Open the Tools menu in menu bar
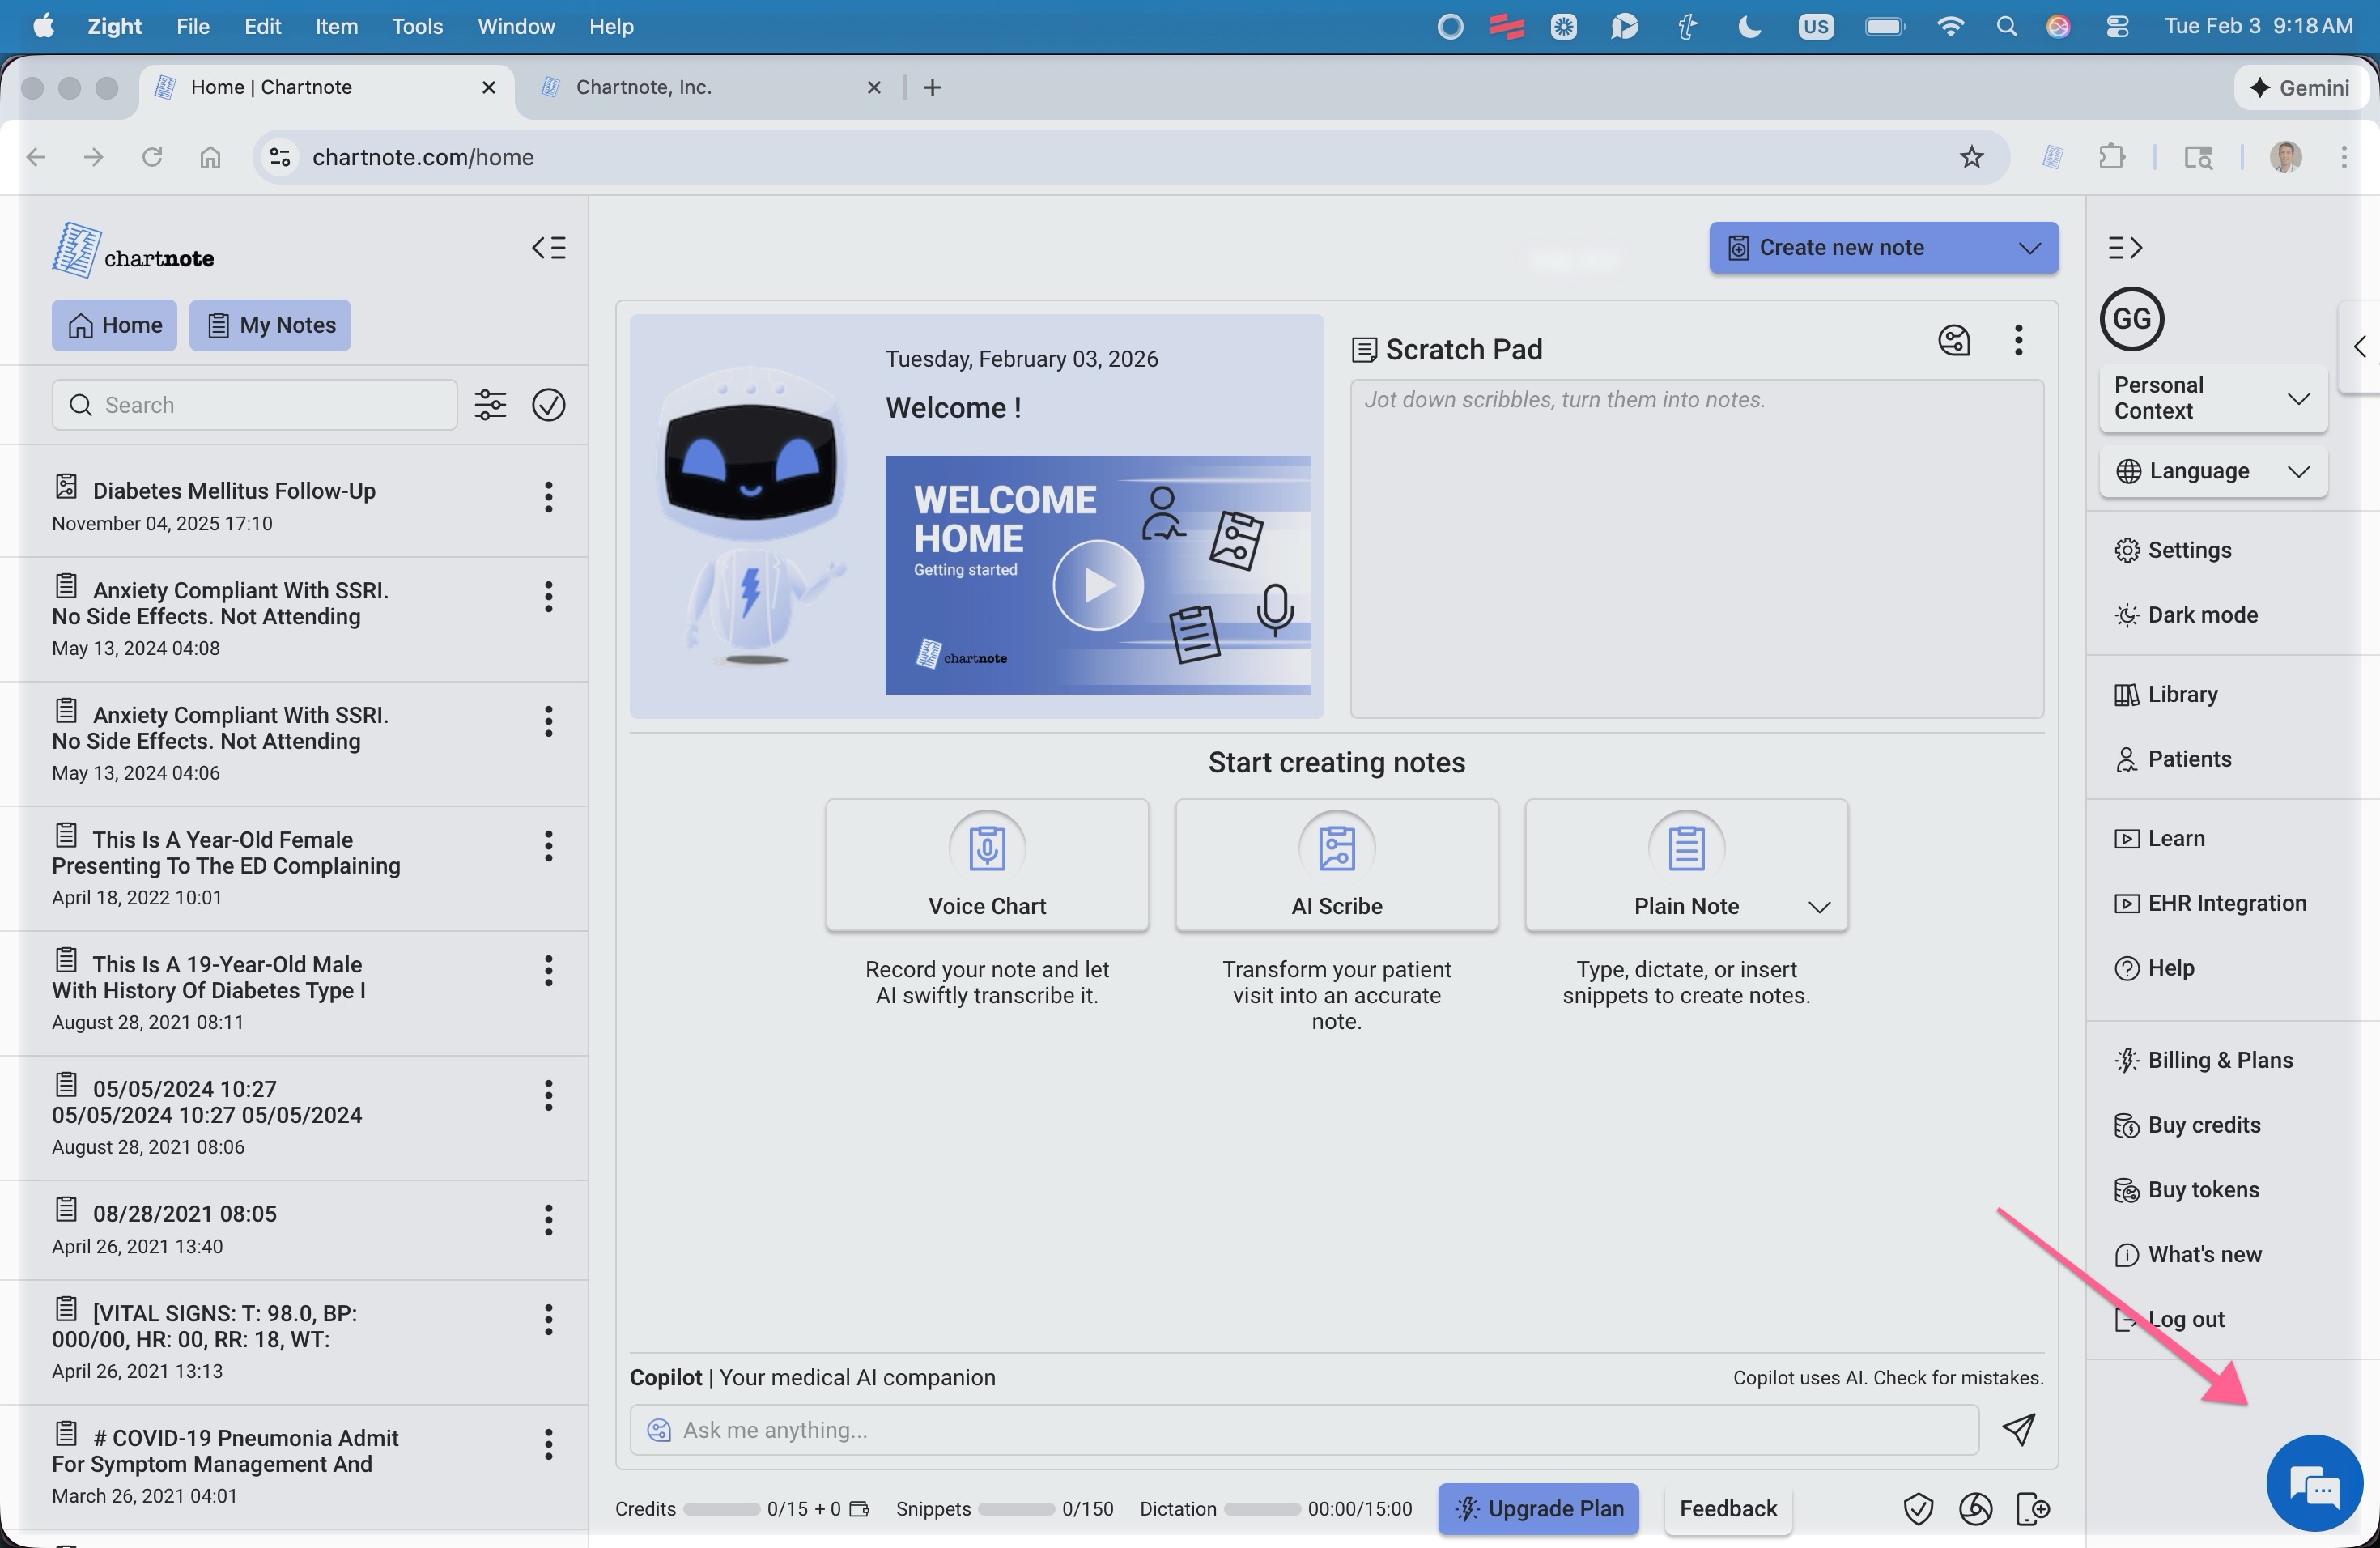Screen dimensions: 2380x1548 [417, 27]
